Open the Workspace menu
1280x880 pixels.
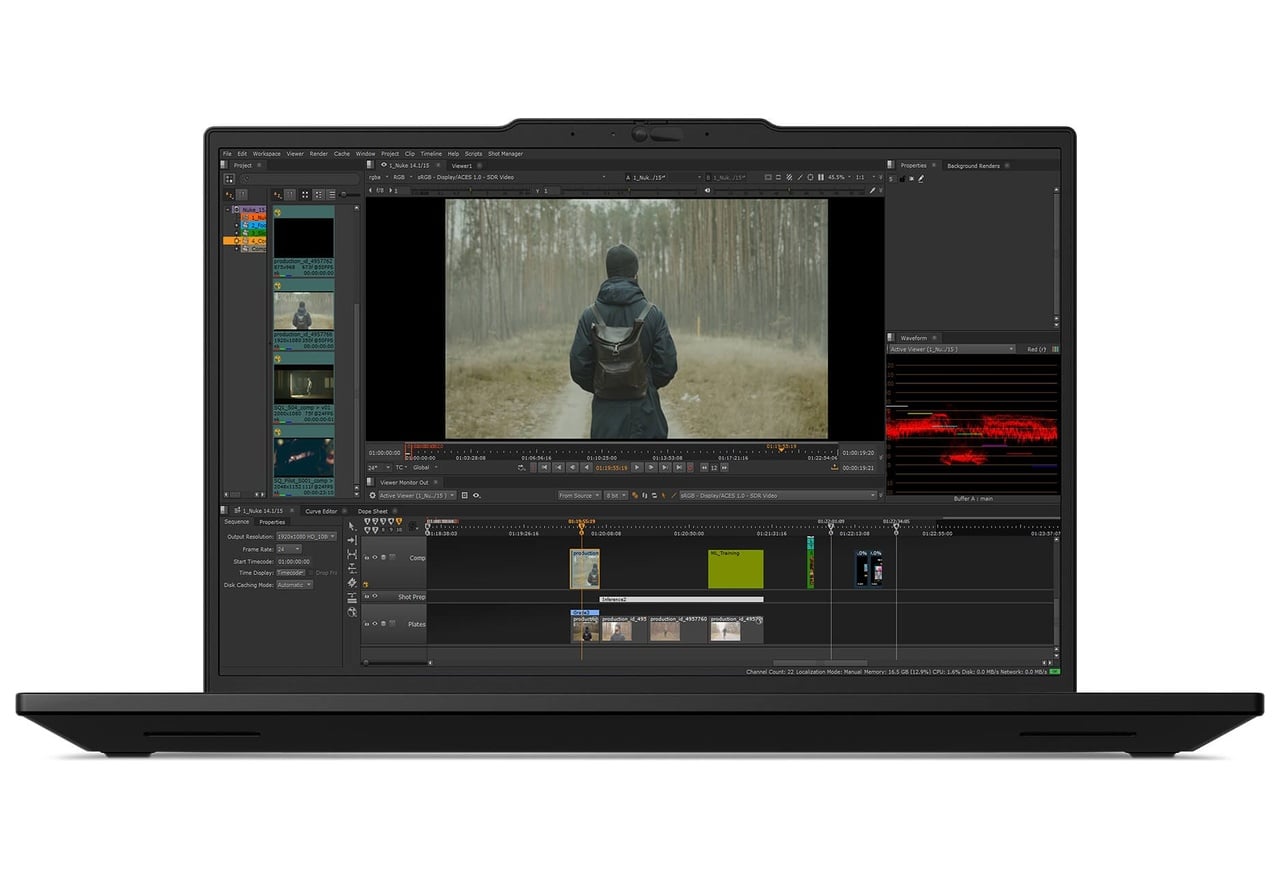[x=266, y=154]
